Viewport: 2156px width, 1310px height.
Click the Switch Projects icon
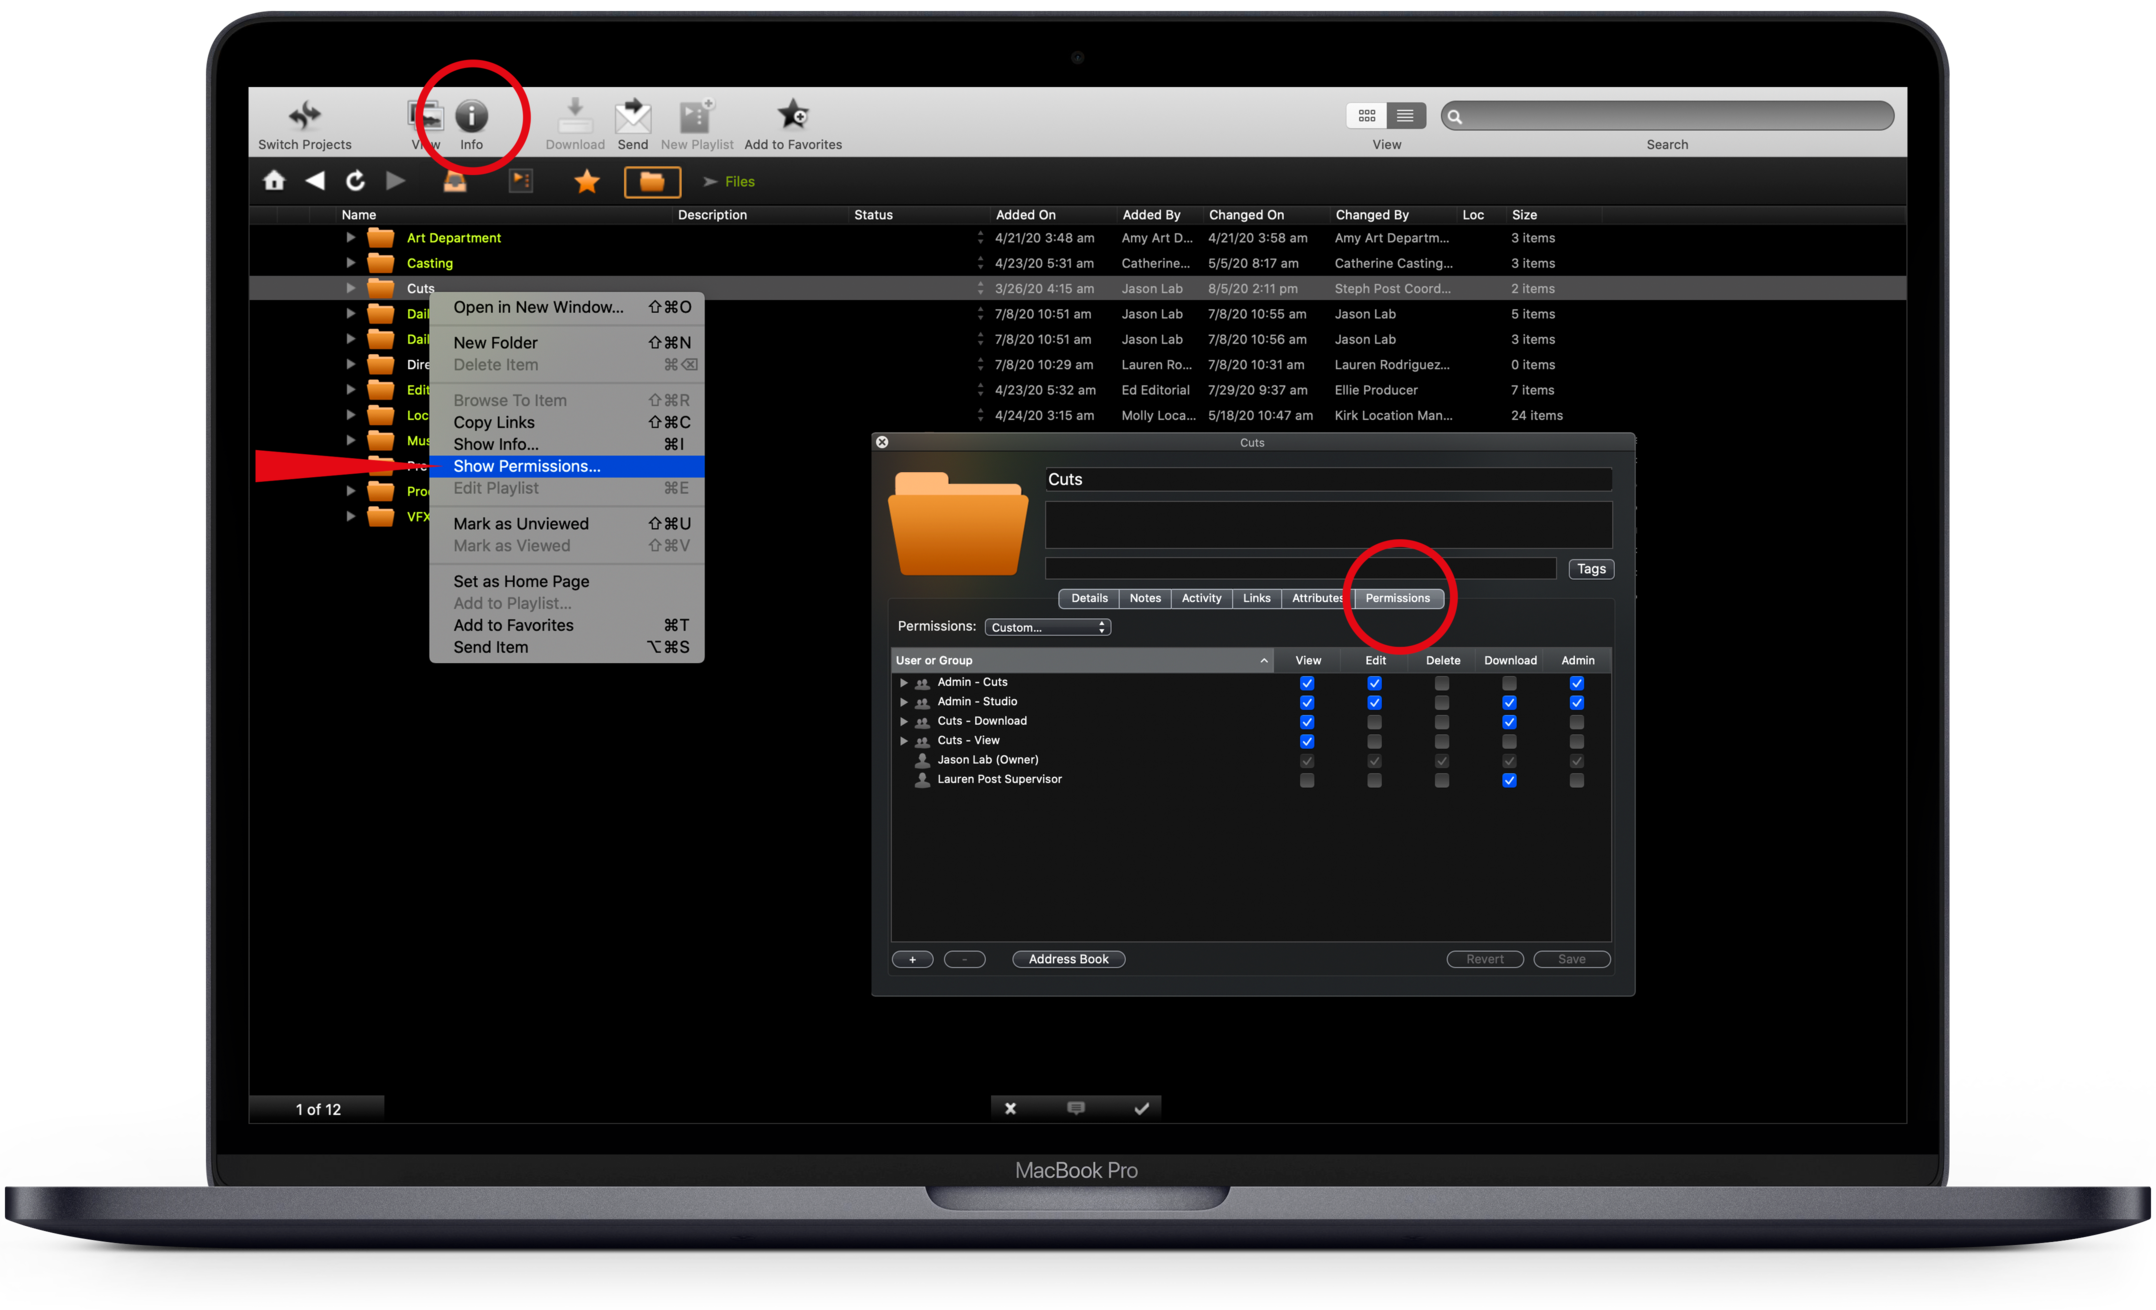click(x=304, y=116)
